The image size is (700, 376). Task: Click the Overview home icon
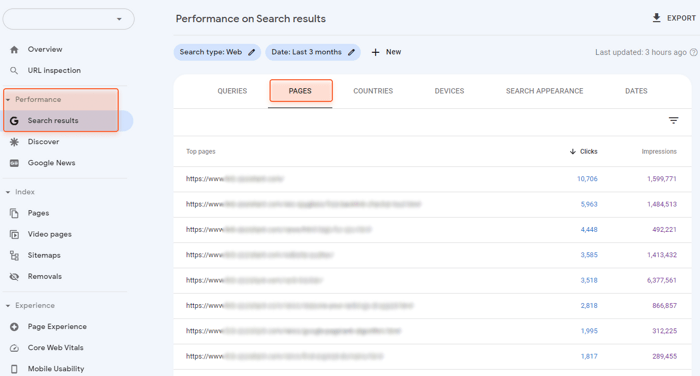[x=14, y=50]
